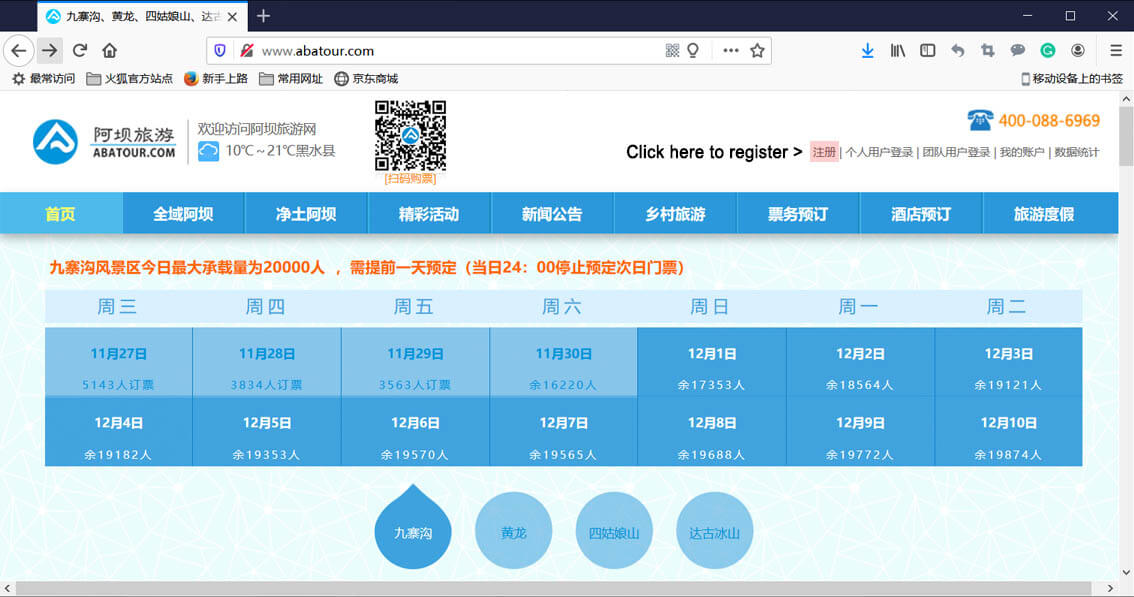Click the QR code for ticket purchase
1134x597 pixels.
410,136
